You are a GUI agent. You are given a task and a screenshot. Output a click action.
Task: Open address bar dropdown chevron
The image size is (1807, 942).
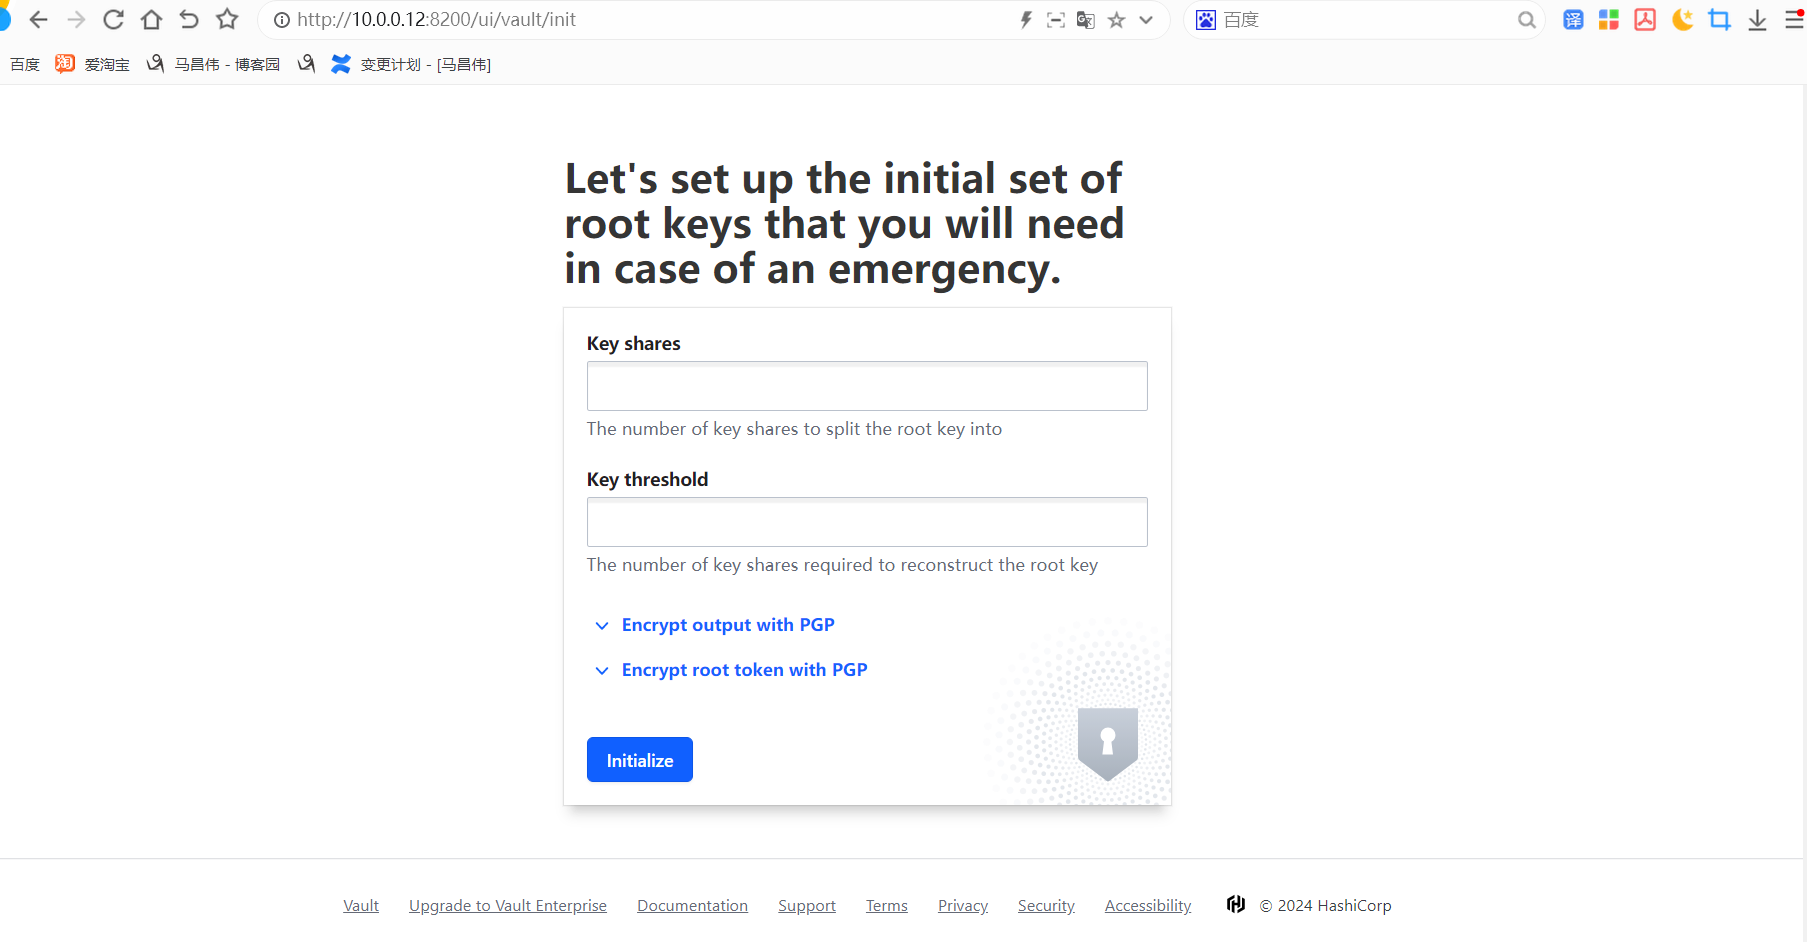click(x=1146, y=20)
